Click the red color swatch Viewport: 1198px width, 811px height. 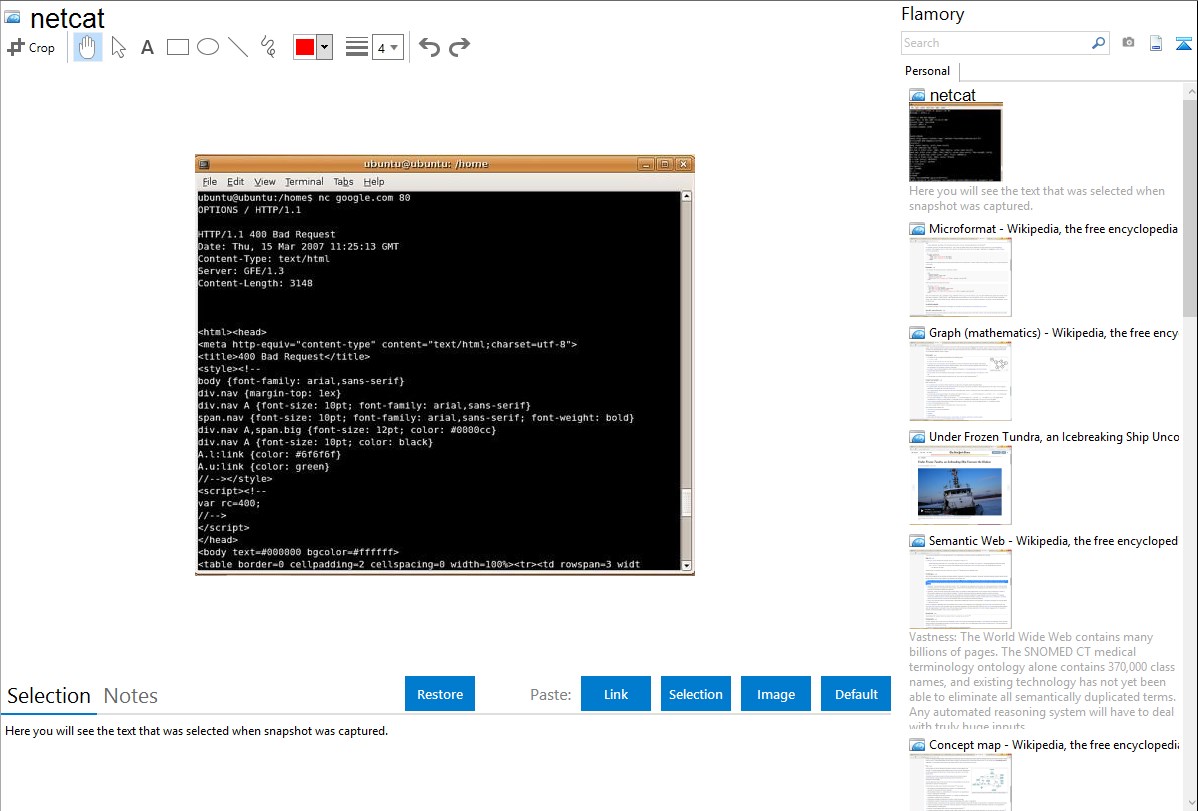305,47
